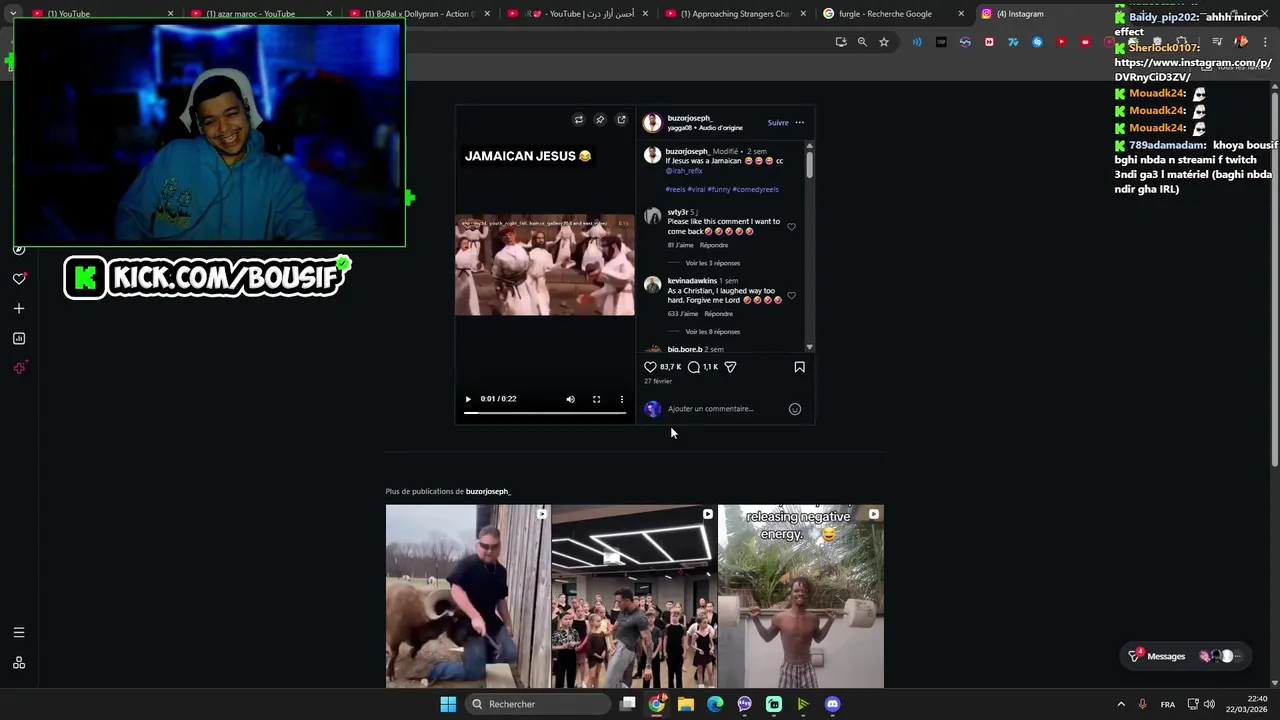Open emoji picker in comment box
1280x720 pixels.
(795, 409)
